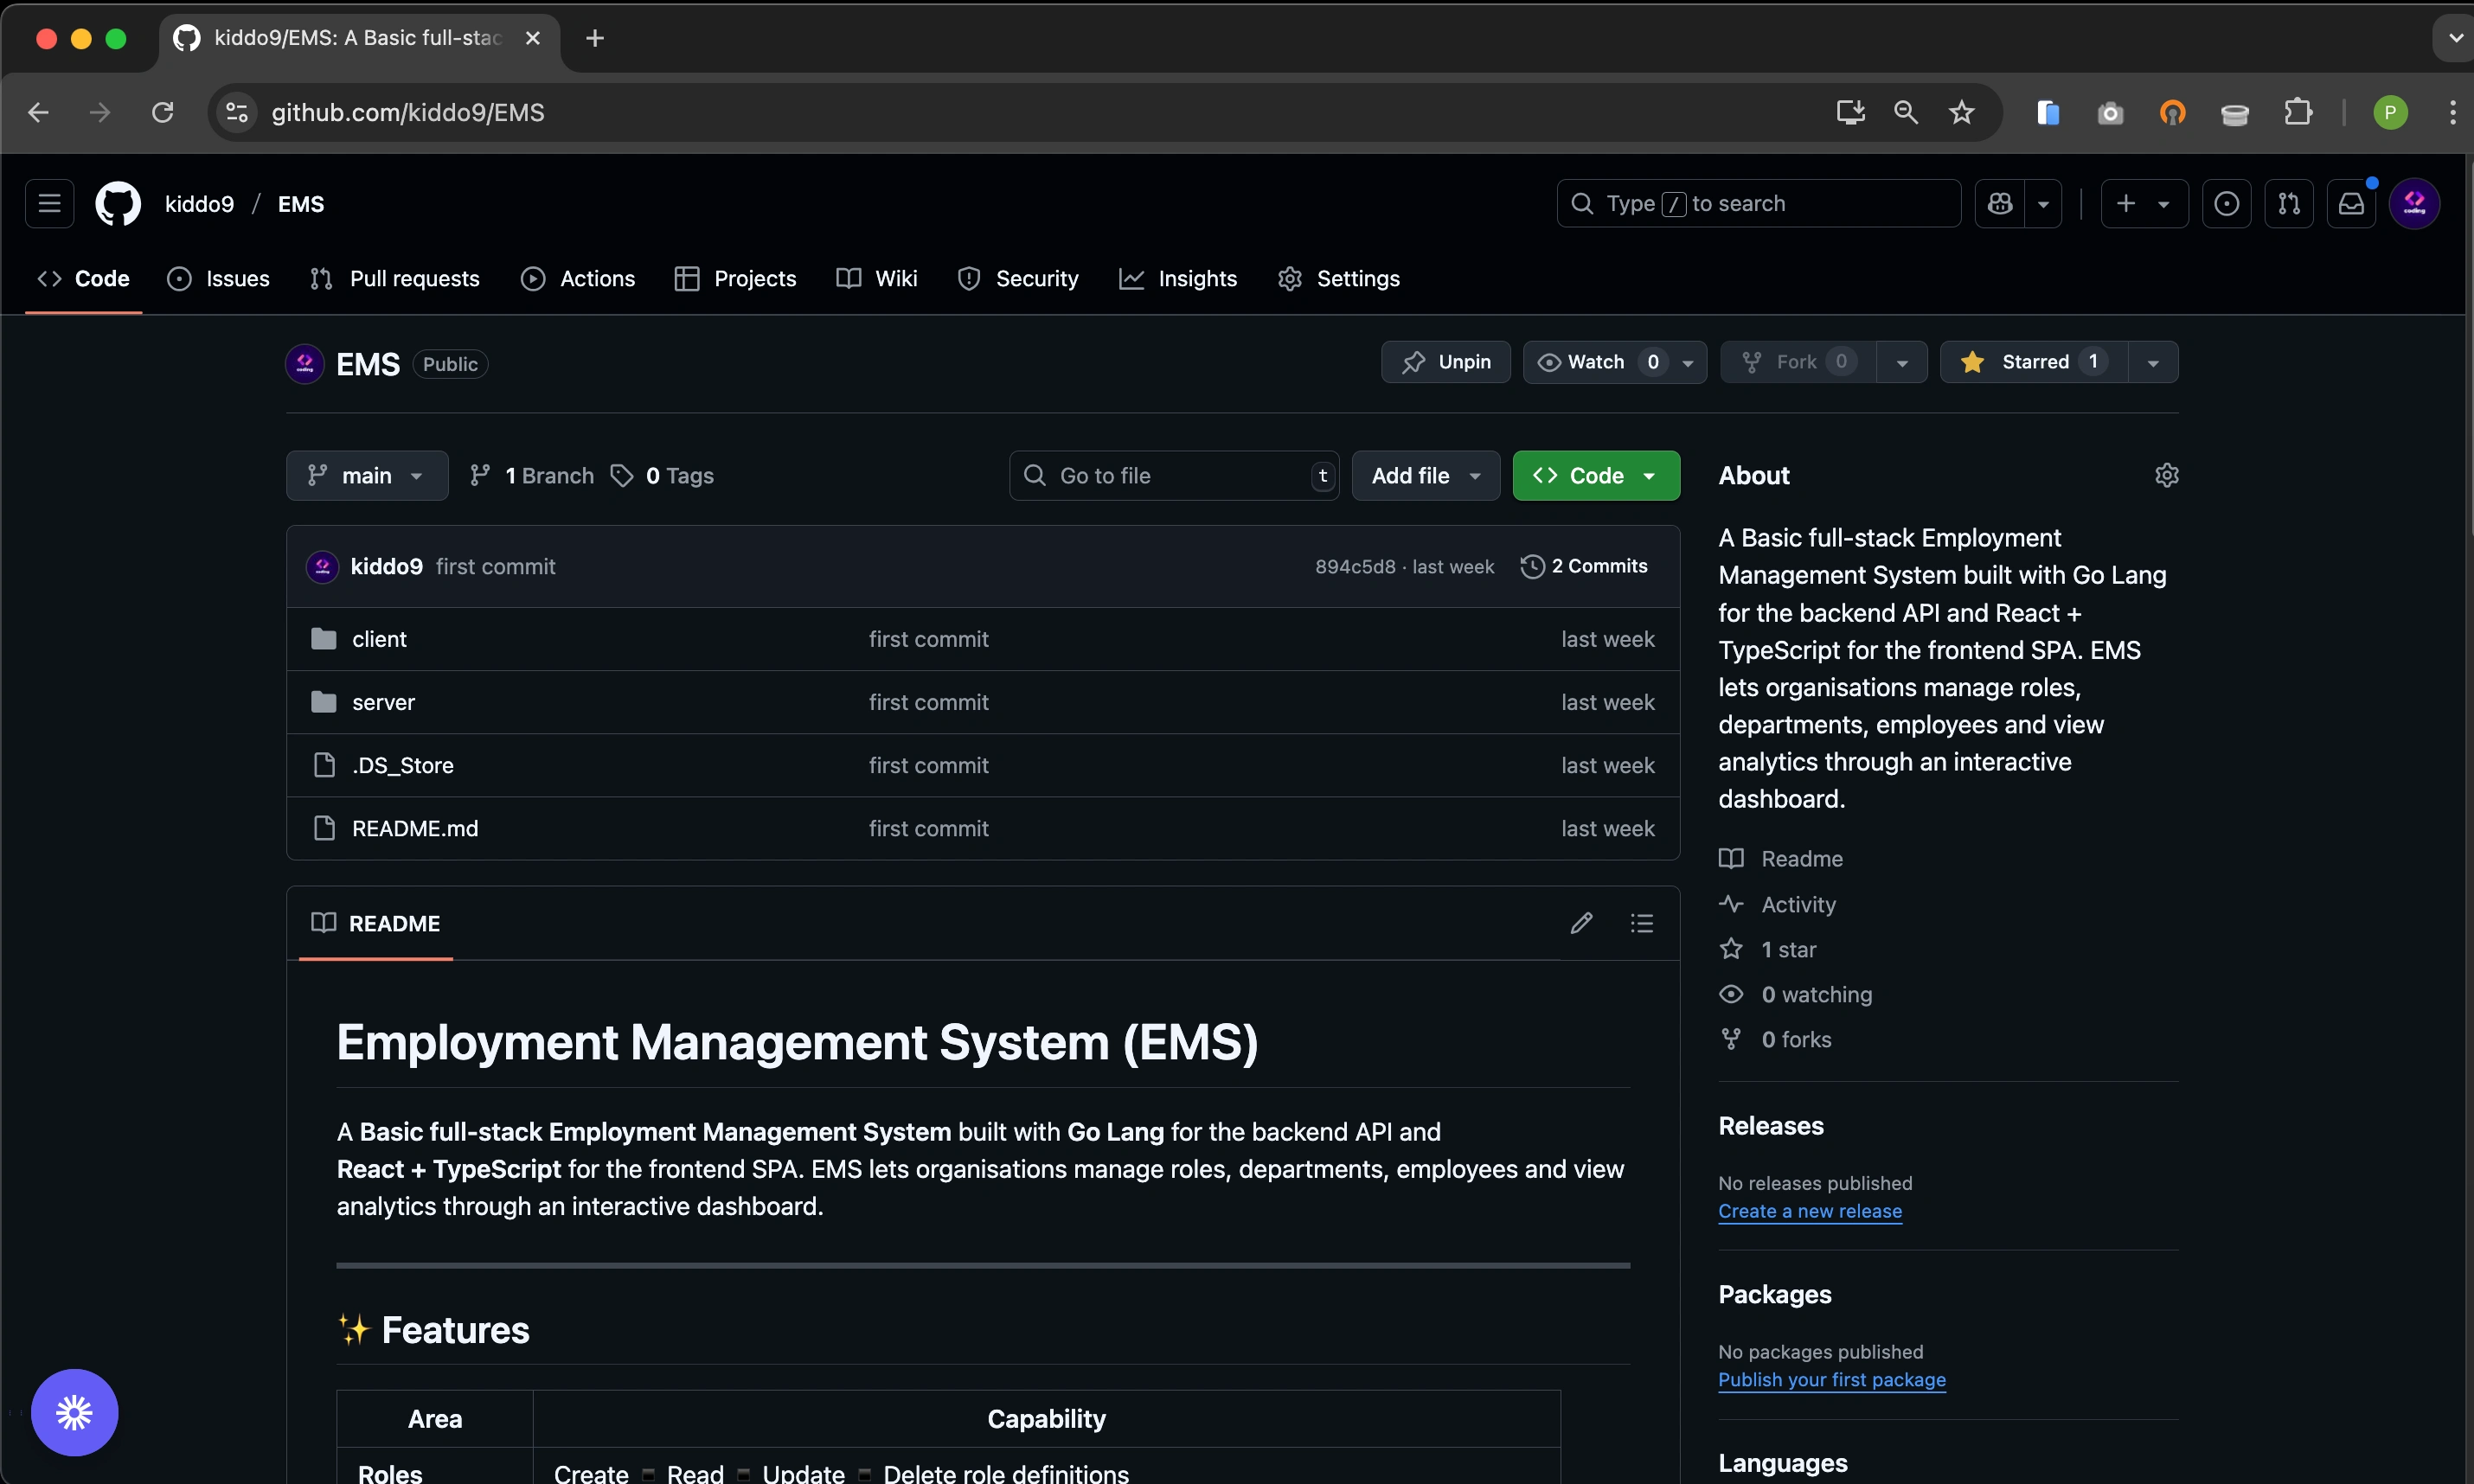View commit history via the 2 Commits clock icon
The height and width of the screenshot is (1484, 2474).
[1532, 566]
